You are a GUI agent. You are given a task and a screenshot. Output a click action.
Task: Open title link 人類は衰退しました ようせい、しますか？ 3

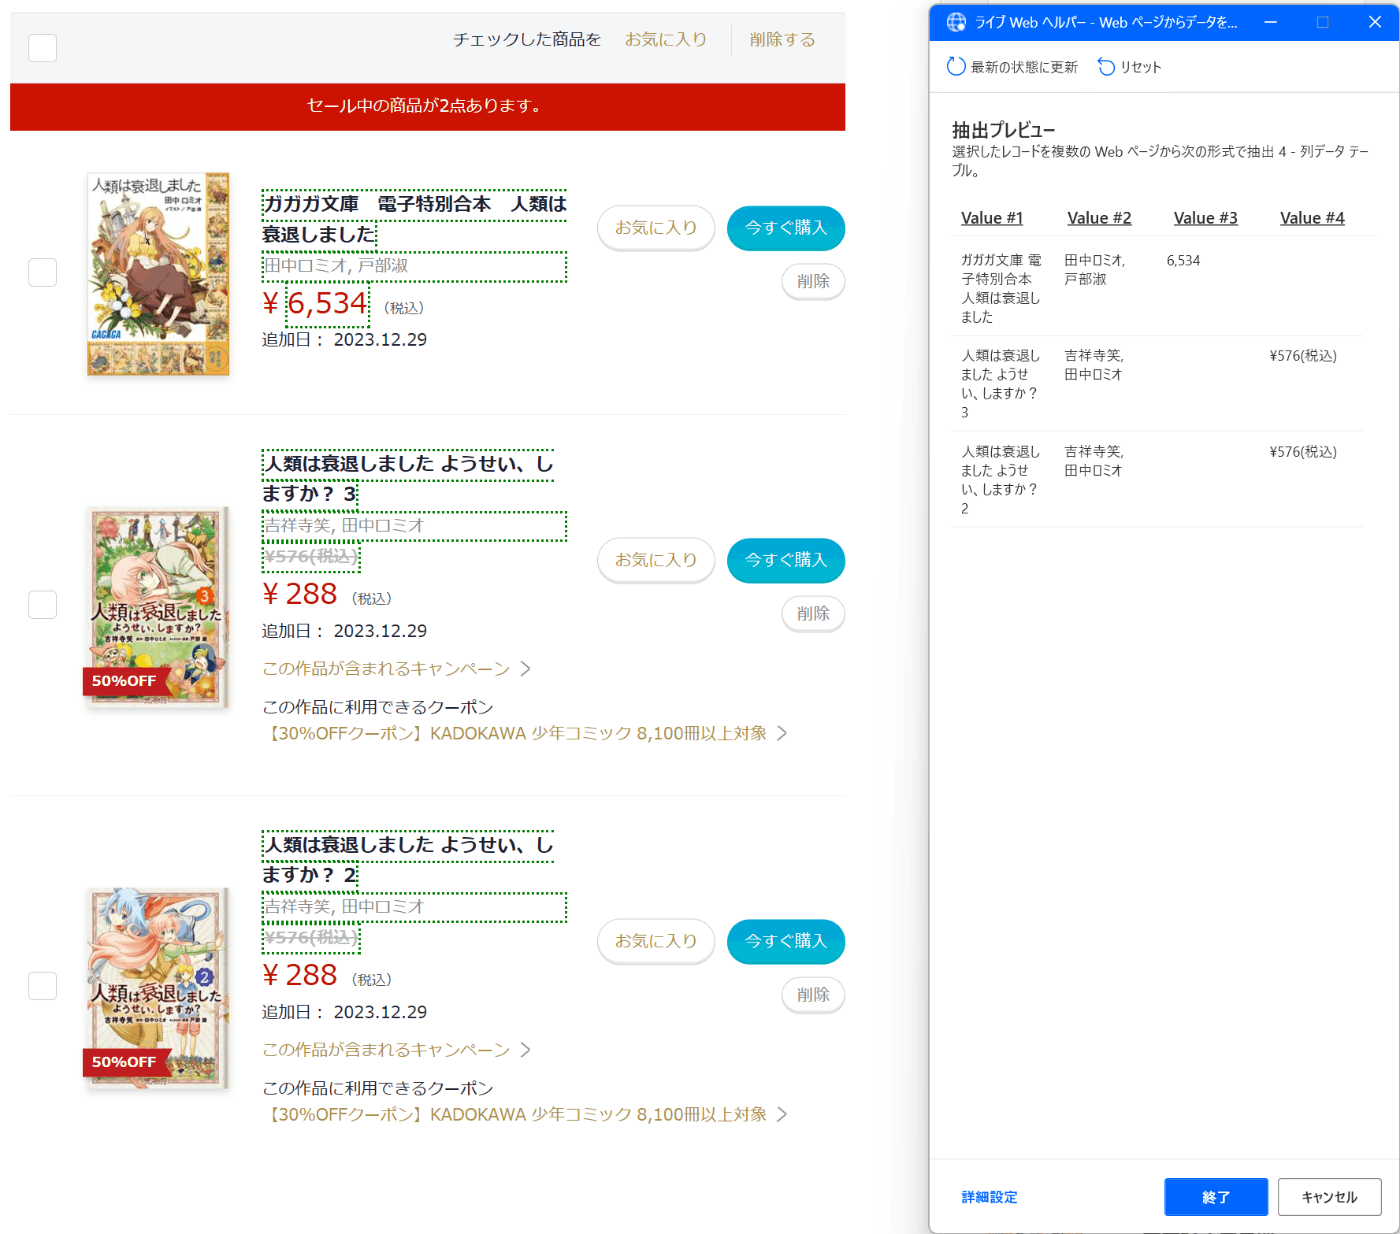click(408, 478)
